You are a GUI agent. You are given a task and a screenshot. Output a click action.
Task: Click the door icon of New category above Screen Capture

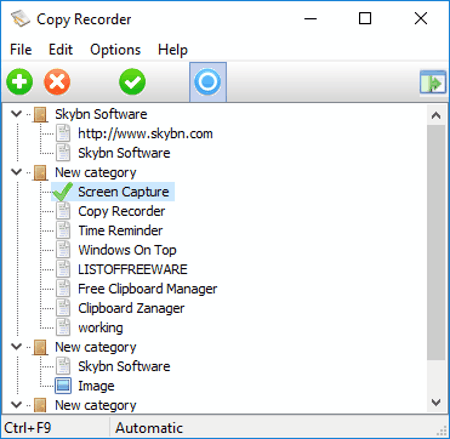coord(40,173)
